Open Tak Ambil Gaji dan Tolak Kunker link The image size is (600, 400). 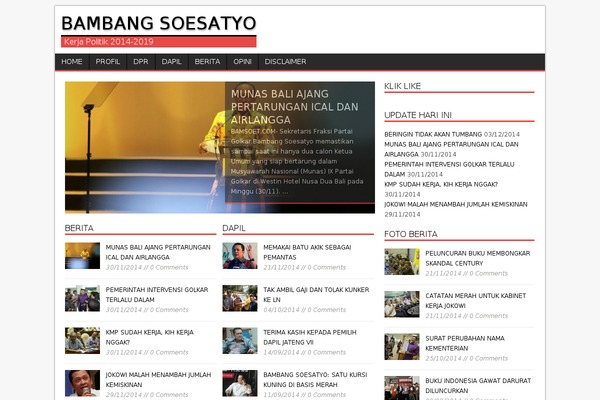pyautogui.click(x=316, y=295)
